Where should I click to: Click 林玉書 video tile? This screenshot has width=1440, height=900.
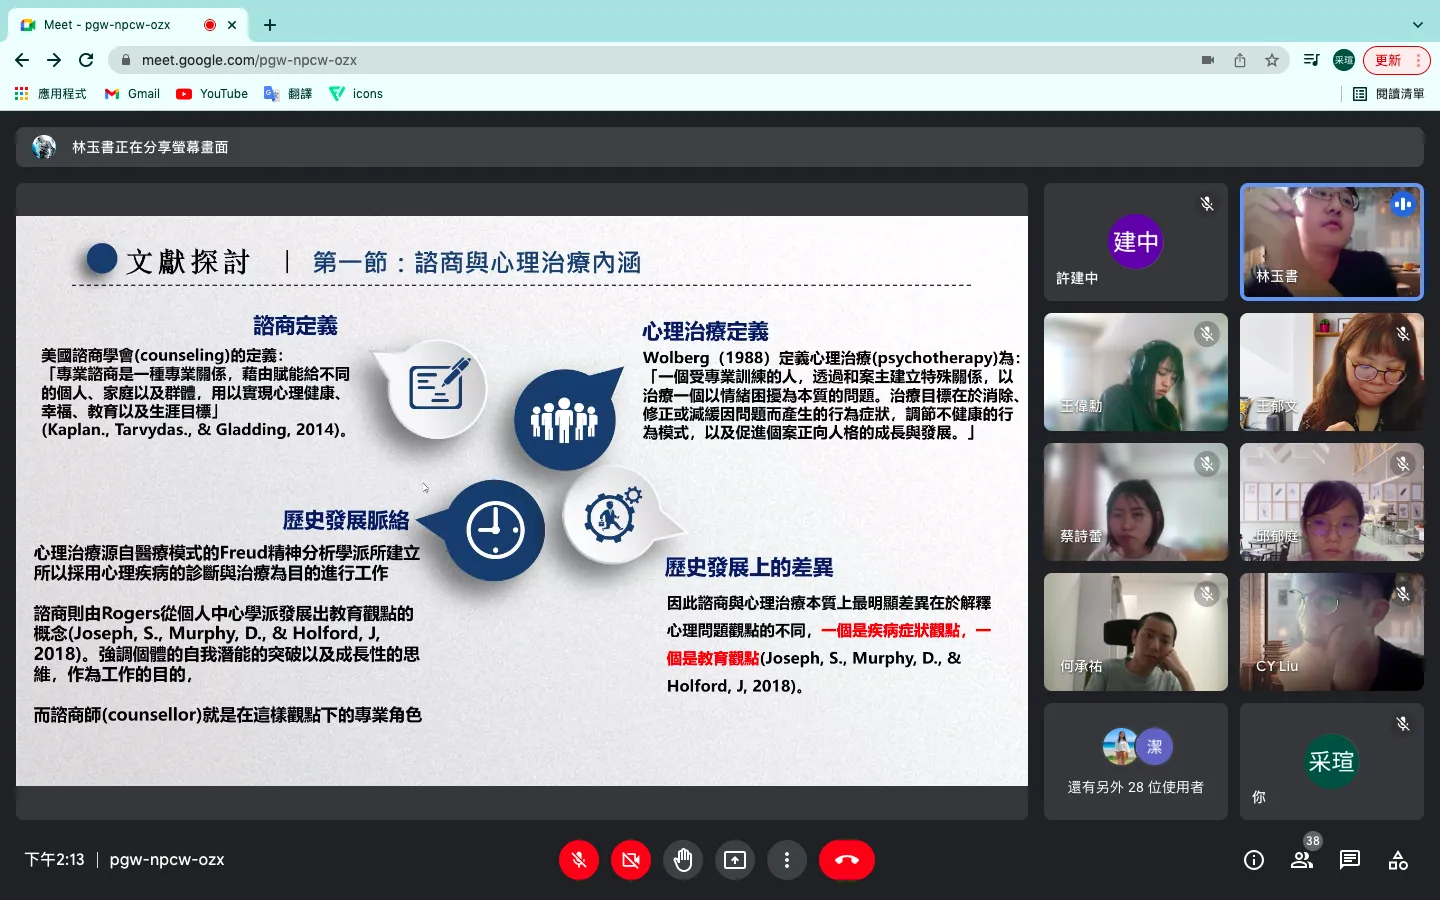(x=1332, y=242)
